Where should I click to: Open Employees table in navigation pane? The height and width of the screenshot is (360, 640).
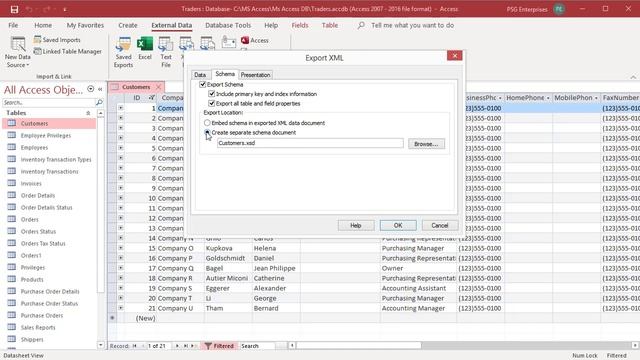click(34, 147)
